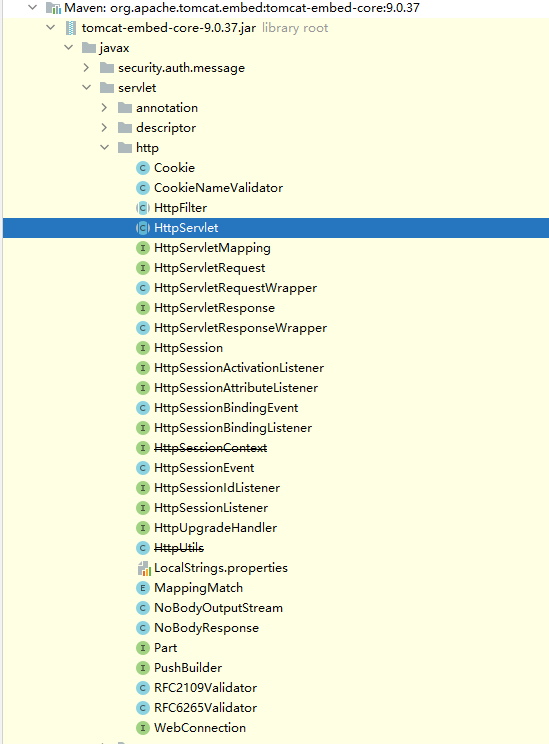Collapse the http package

coord(104,148)
